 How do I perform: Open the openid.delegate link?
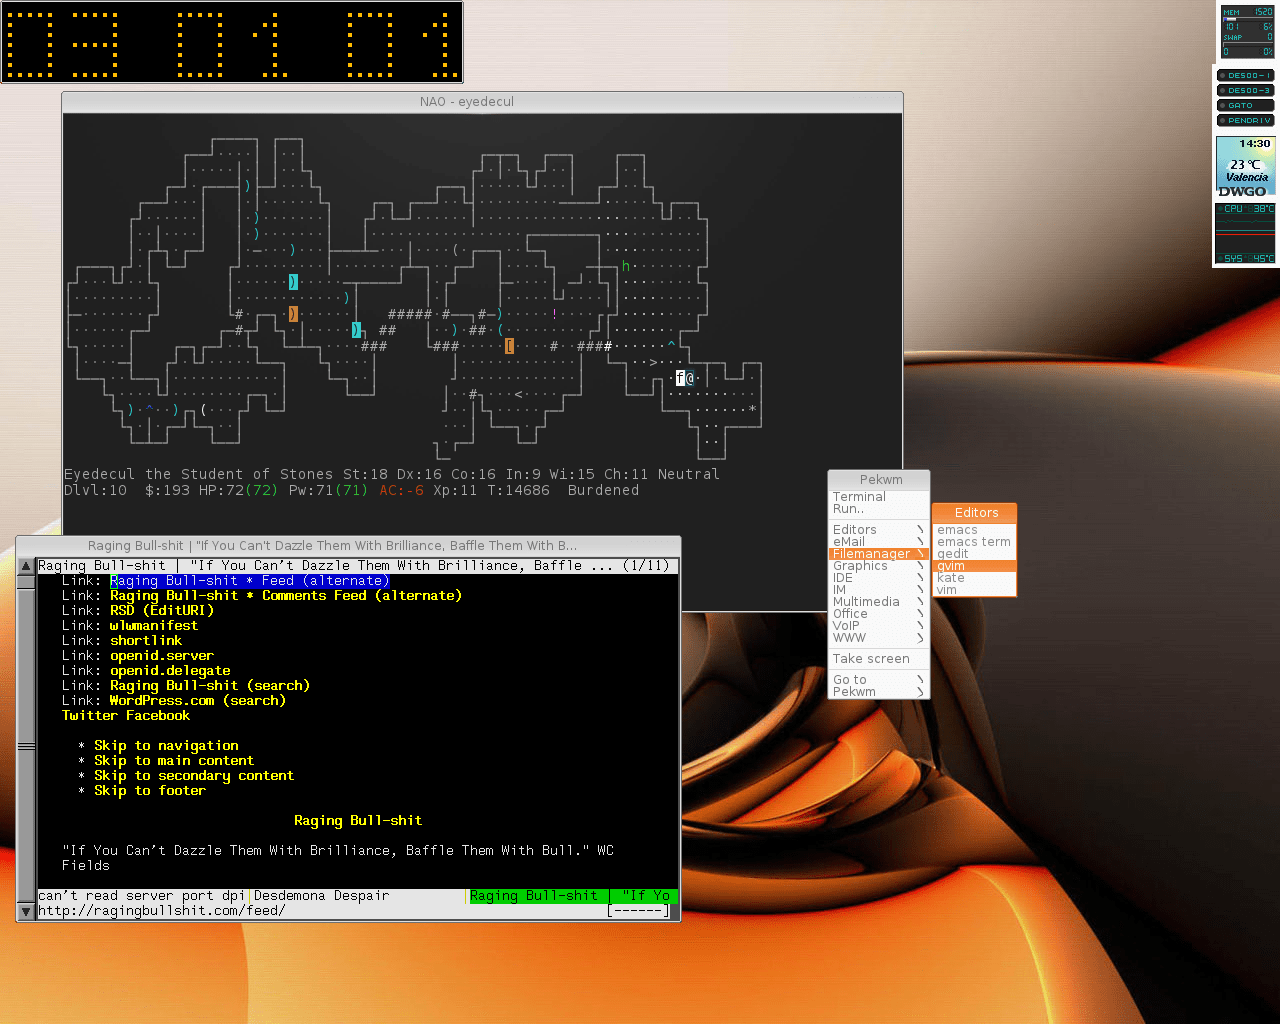point(170,671)
